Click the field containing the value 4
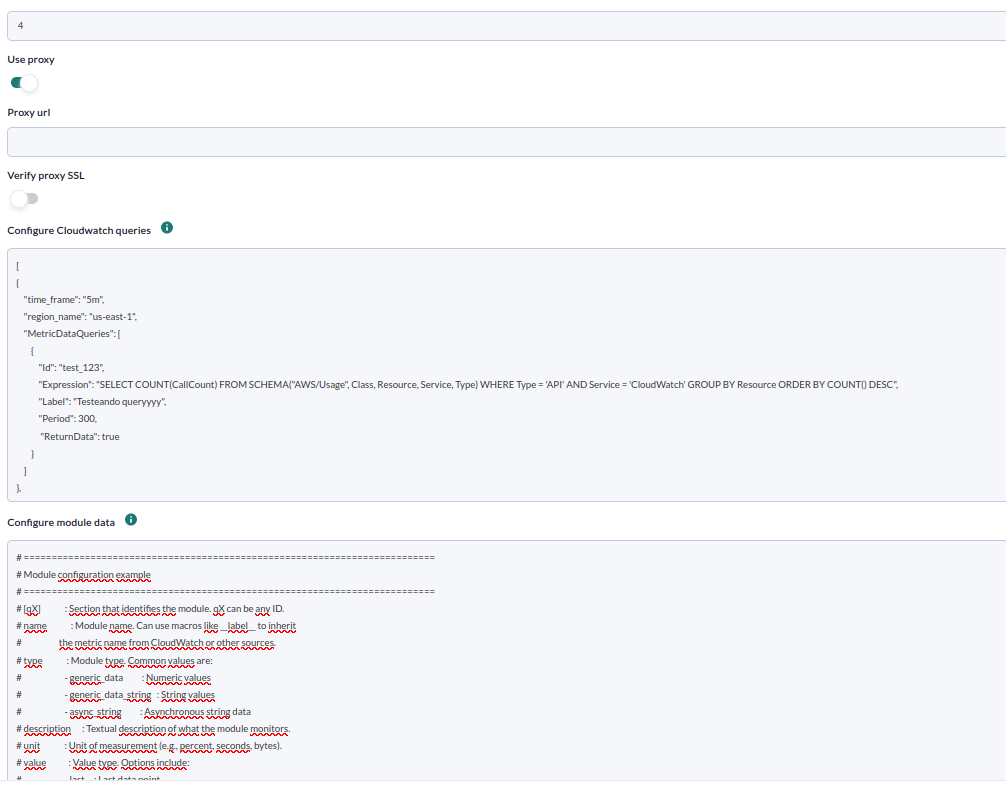Screen dimensions: 1006x793 click(507, 26)
